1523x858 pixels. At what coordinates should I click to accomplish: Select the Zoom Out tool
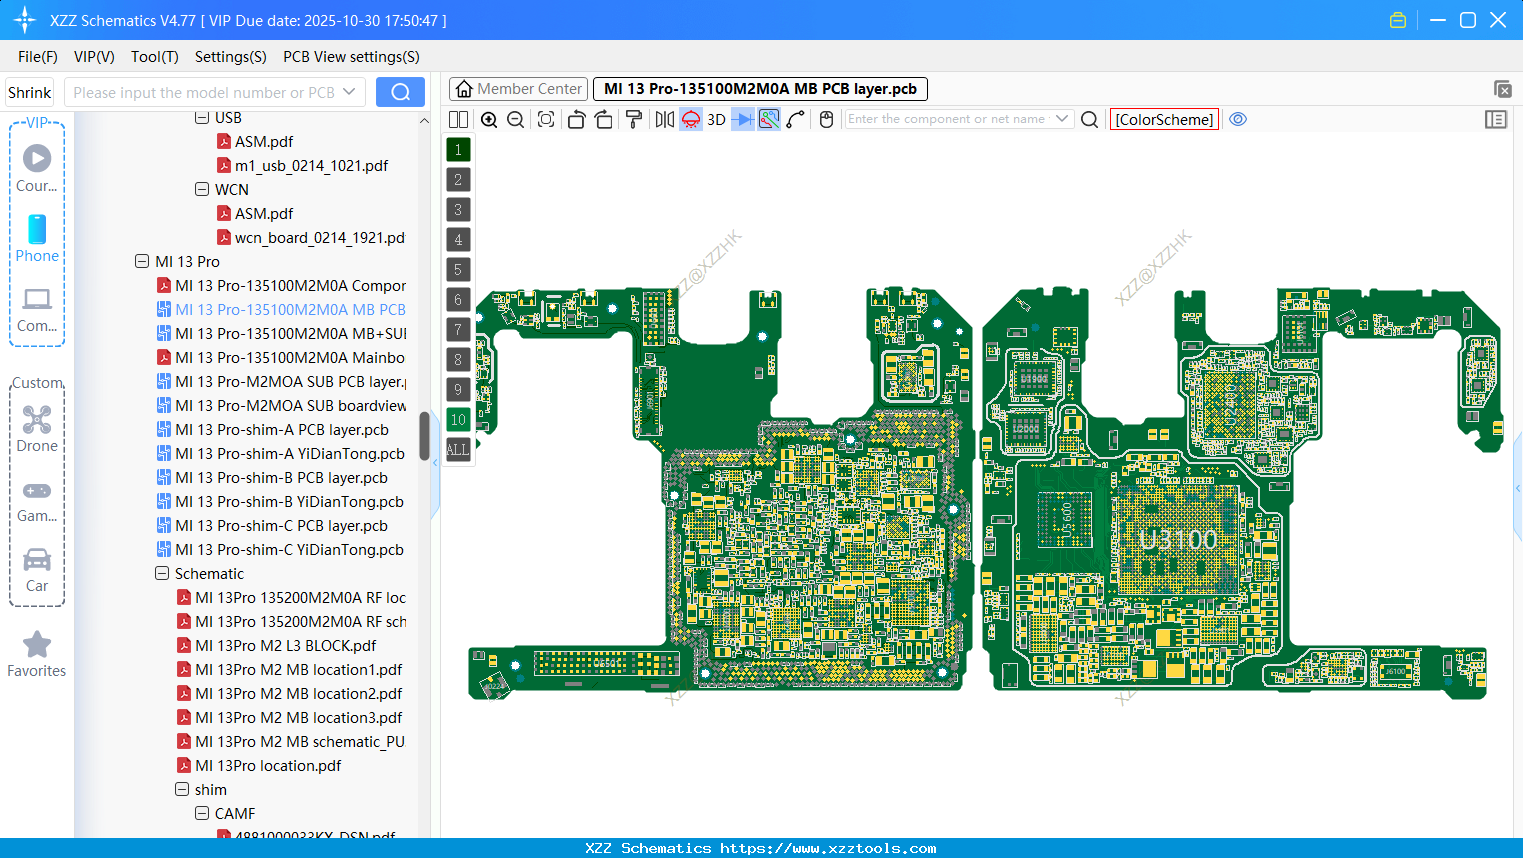coord(515,119)
